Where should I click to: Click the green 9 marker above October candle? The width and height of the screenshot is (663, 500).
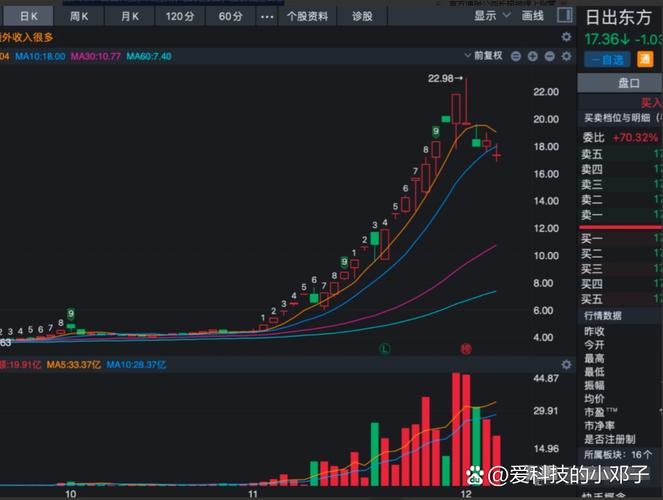71,314
